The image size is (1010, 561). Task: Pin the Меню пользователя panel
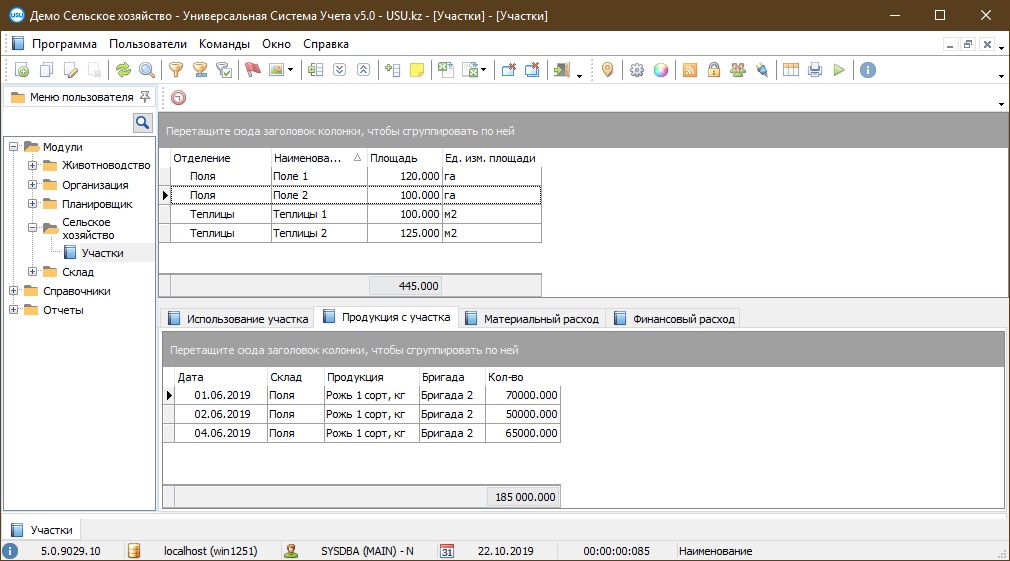(x=145, y=97)
